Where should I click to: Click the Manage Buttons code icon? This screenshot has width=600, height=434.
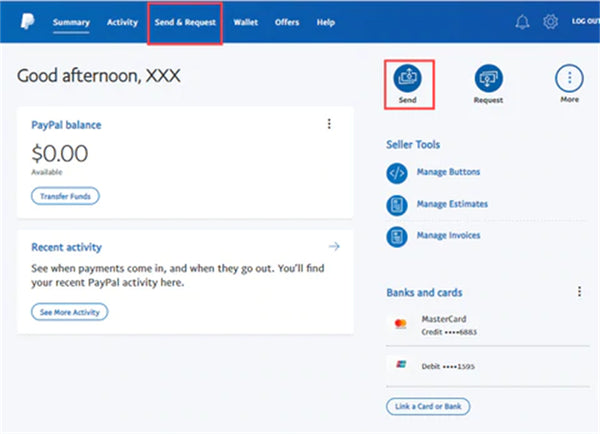point(397,174)
